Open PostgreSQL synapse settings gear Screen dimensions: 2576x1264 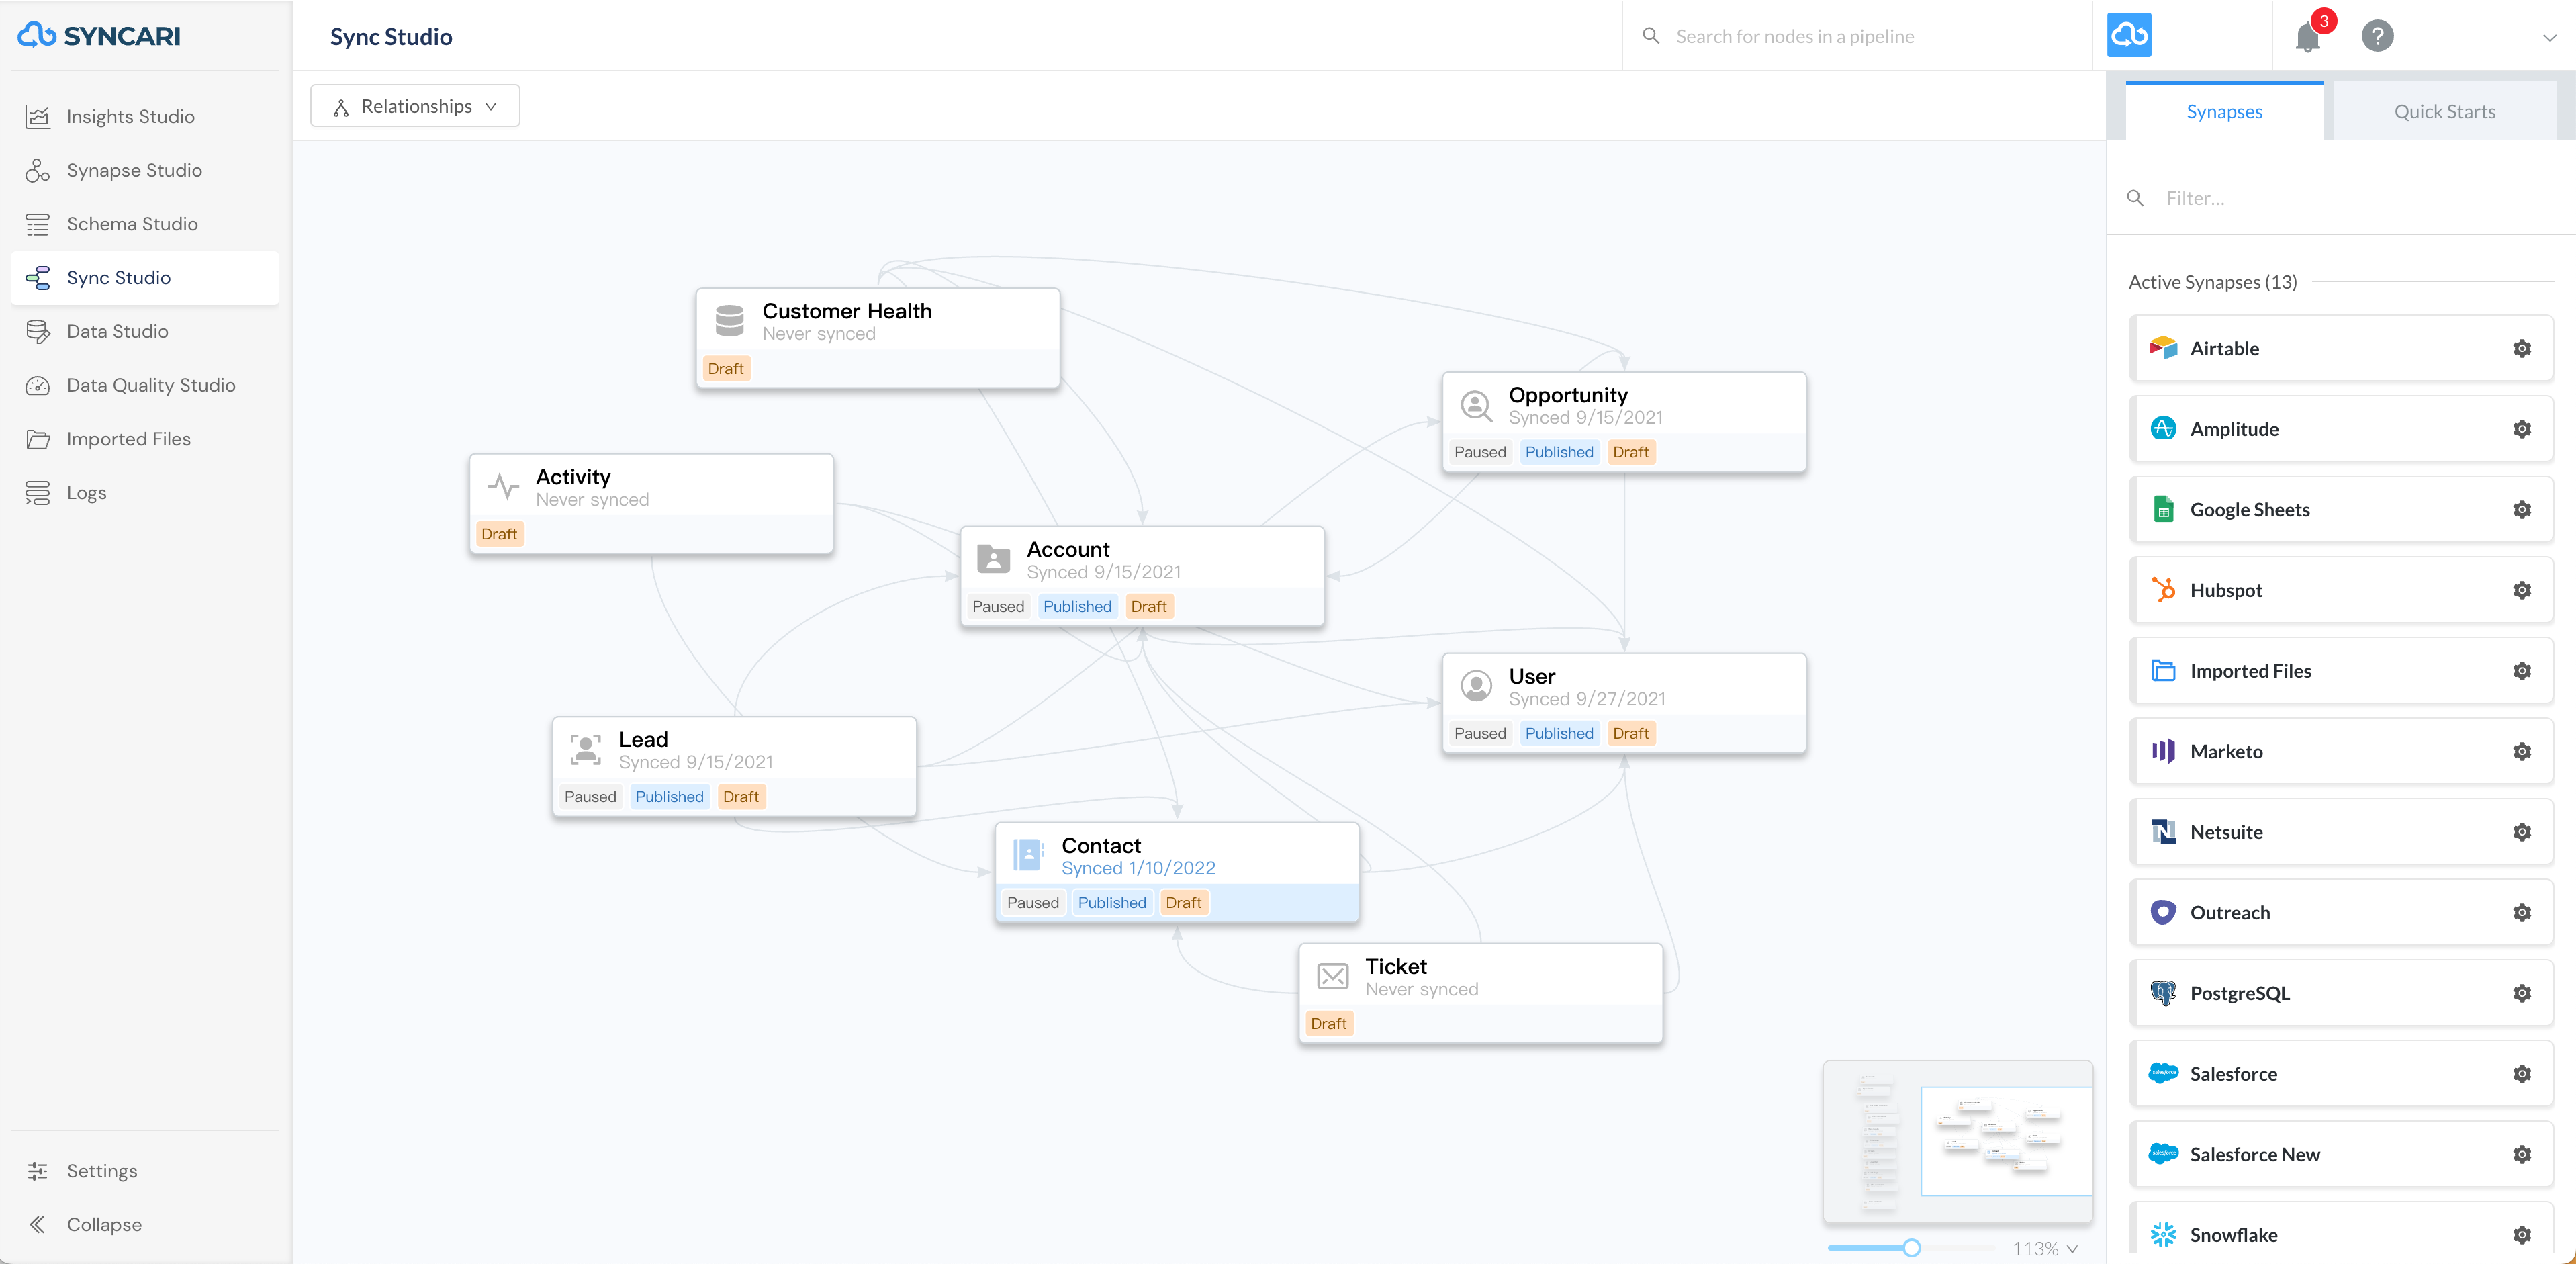coord(2522,994)
